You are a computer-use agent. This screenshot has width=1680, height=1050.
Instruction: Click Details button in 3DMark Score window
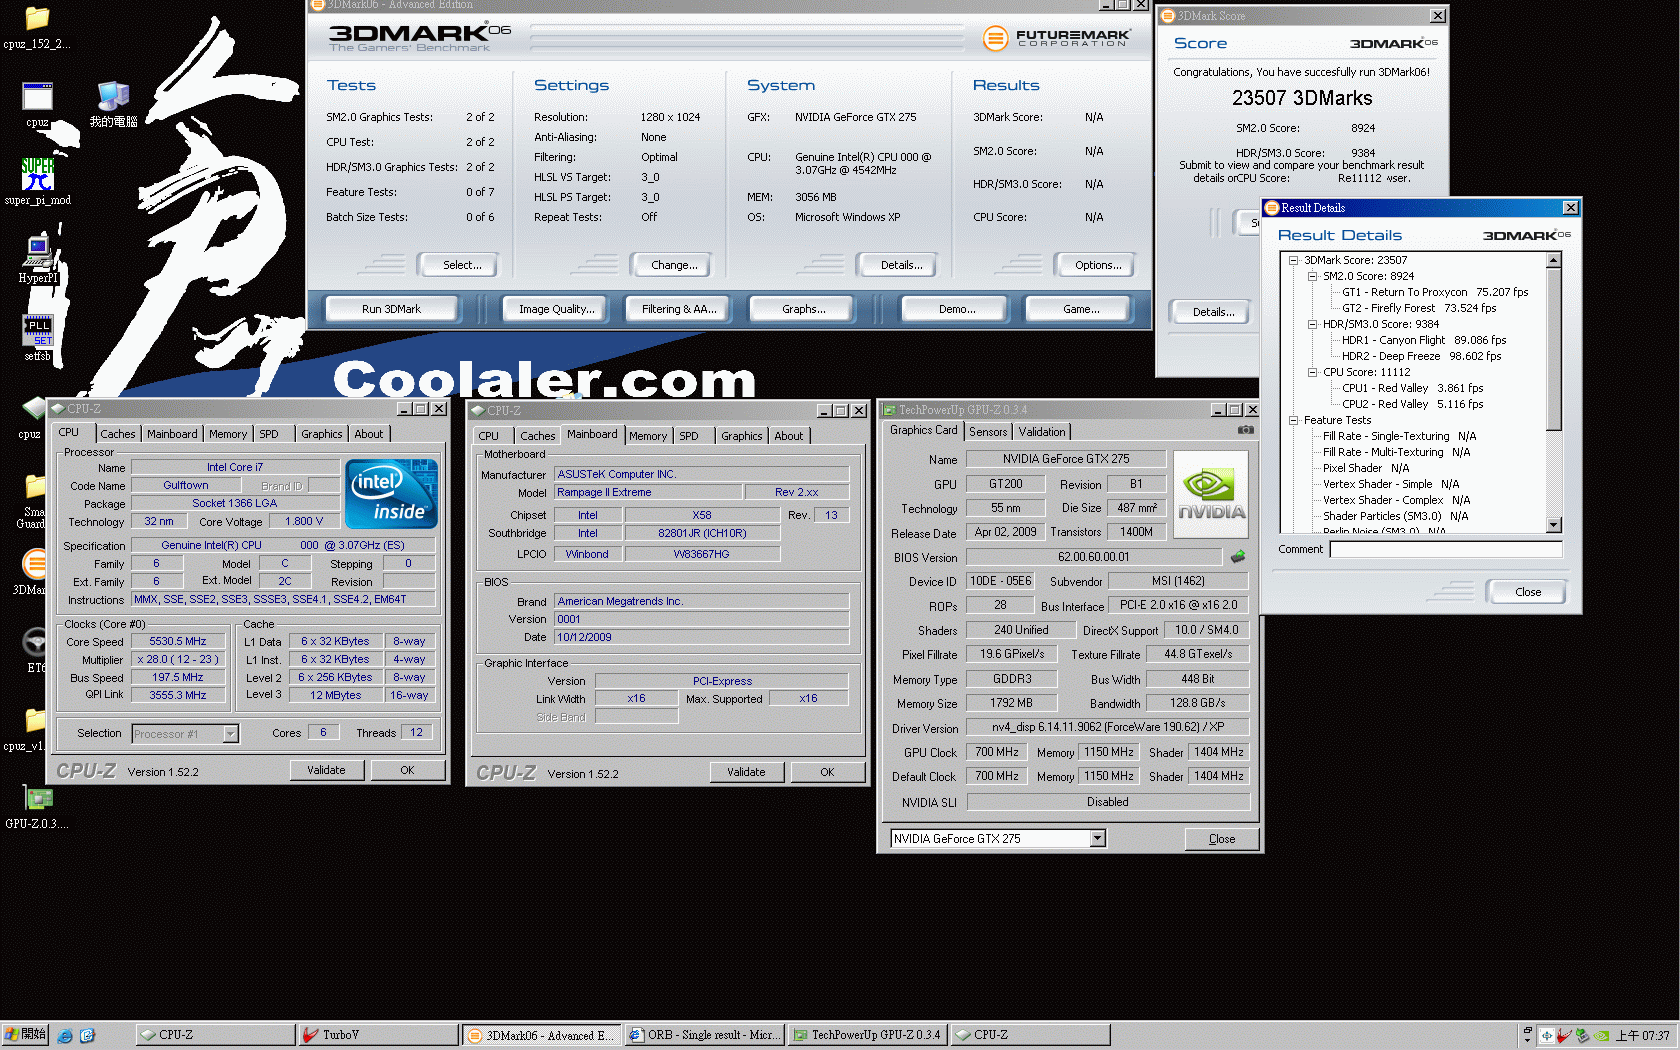1213,312
